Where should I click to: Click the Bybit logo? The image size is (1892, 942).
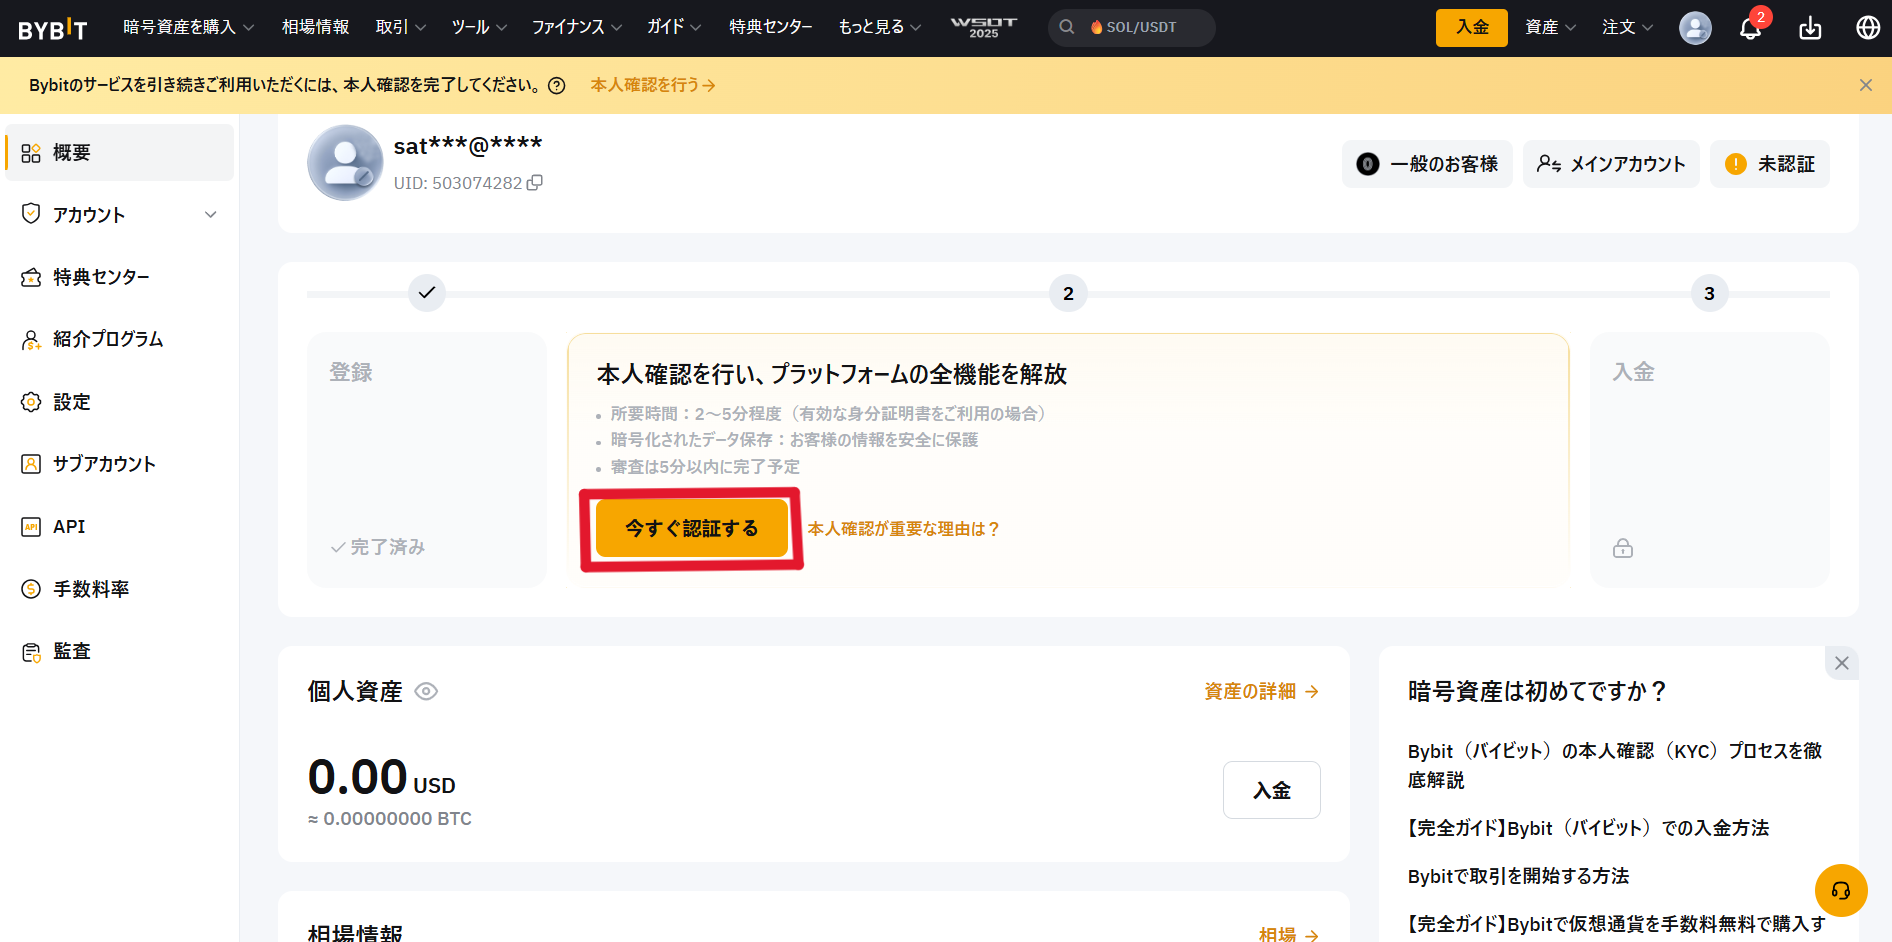pyautogui.click(x=53, y=29)
